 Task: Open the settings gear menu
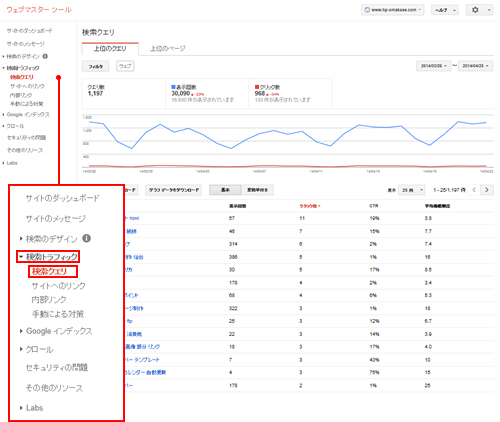tap(480, 10)
